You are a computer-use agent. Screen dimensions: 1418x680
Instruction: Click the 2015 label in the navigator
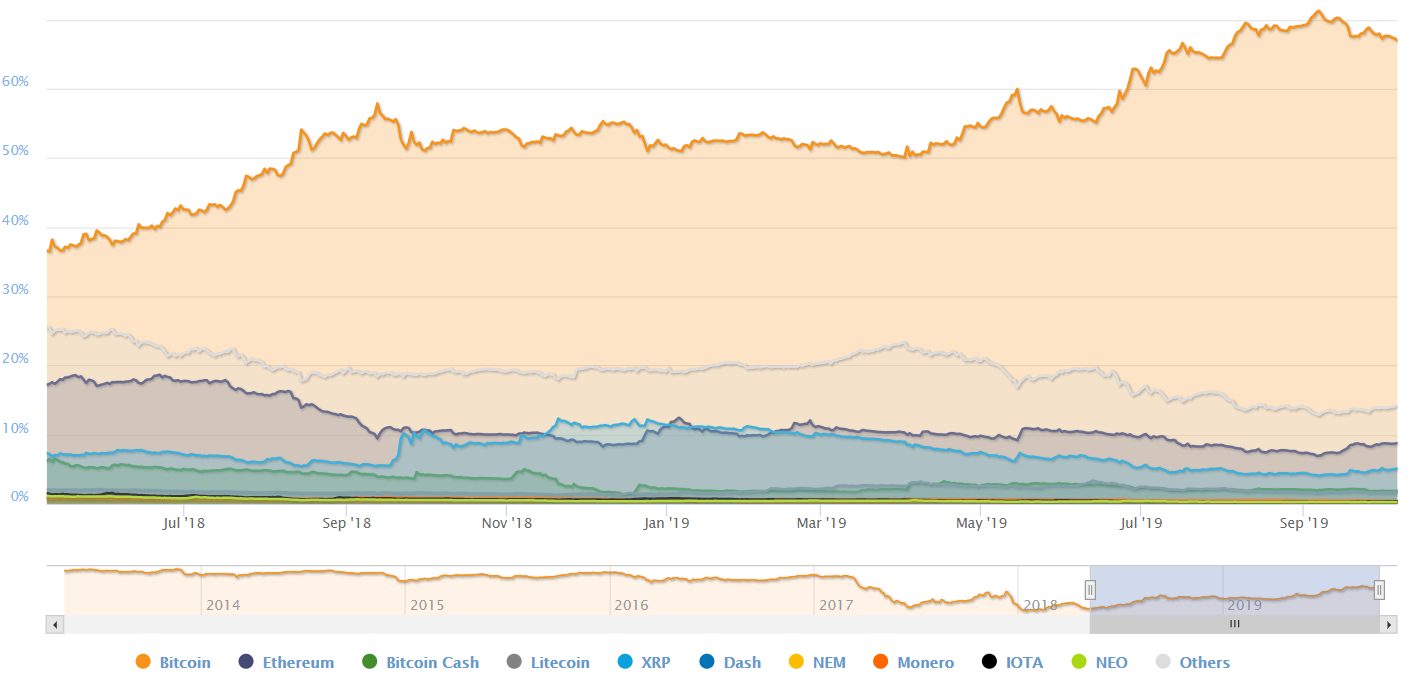point(427,605)
